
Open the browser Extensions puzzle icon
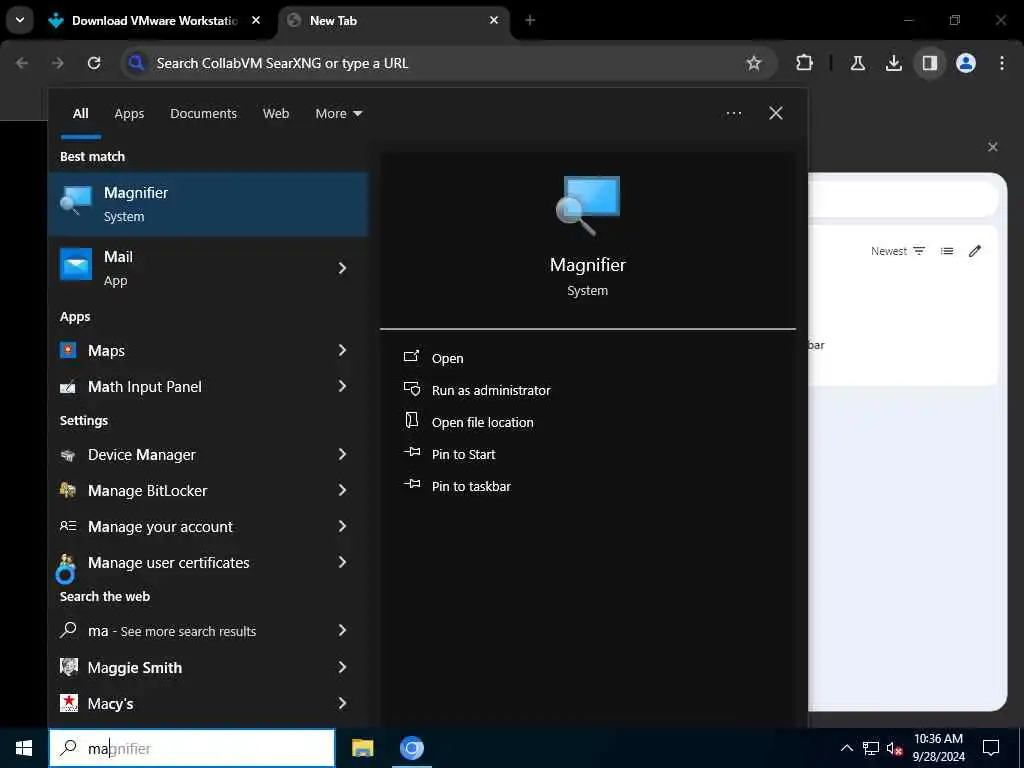click(x=805, y=63)
